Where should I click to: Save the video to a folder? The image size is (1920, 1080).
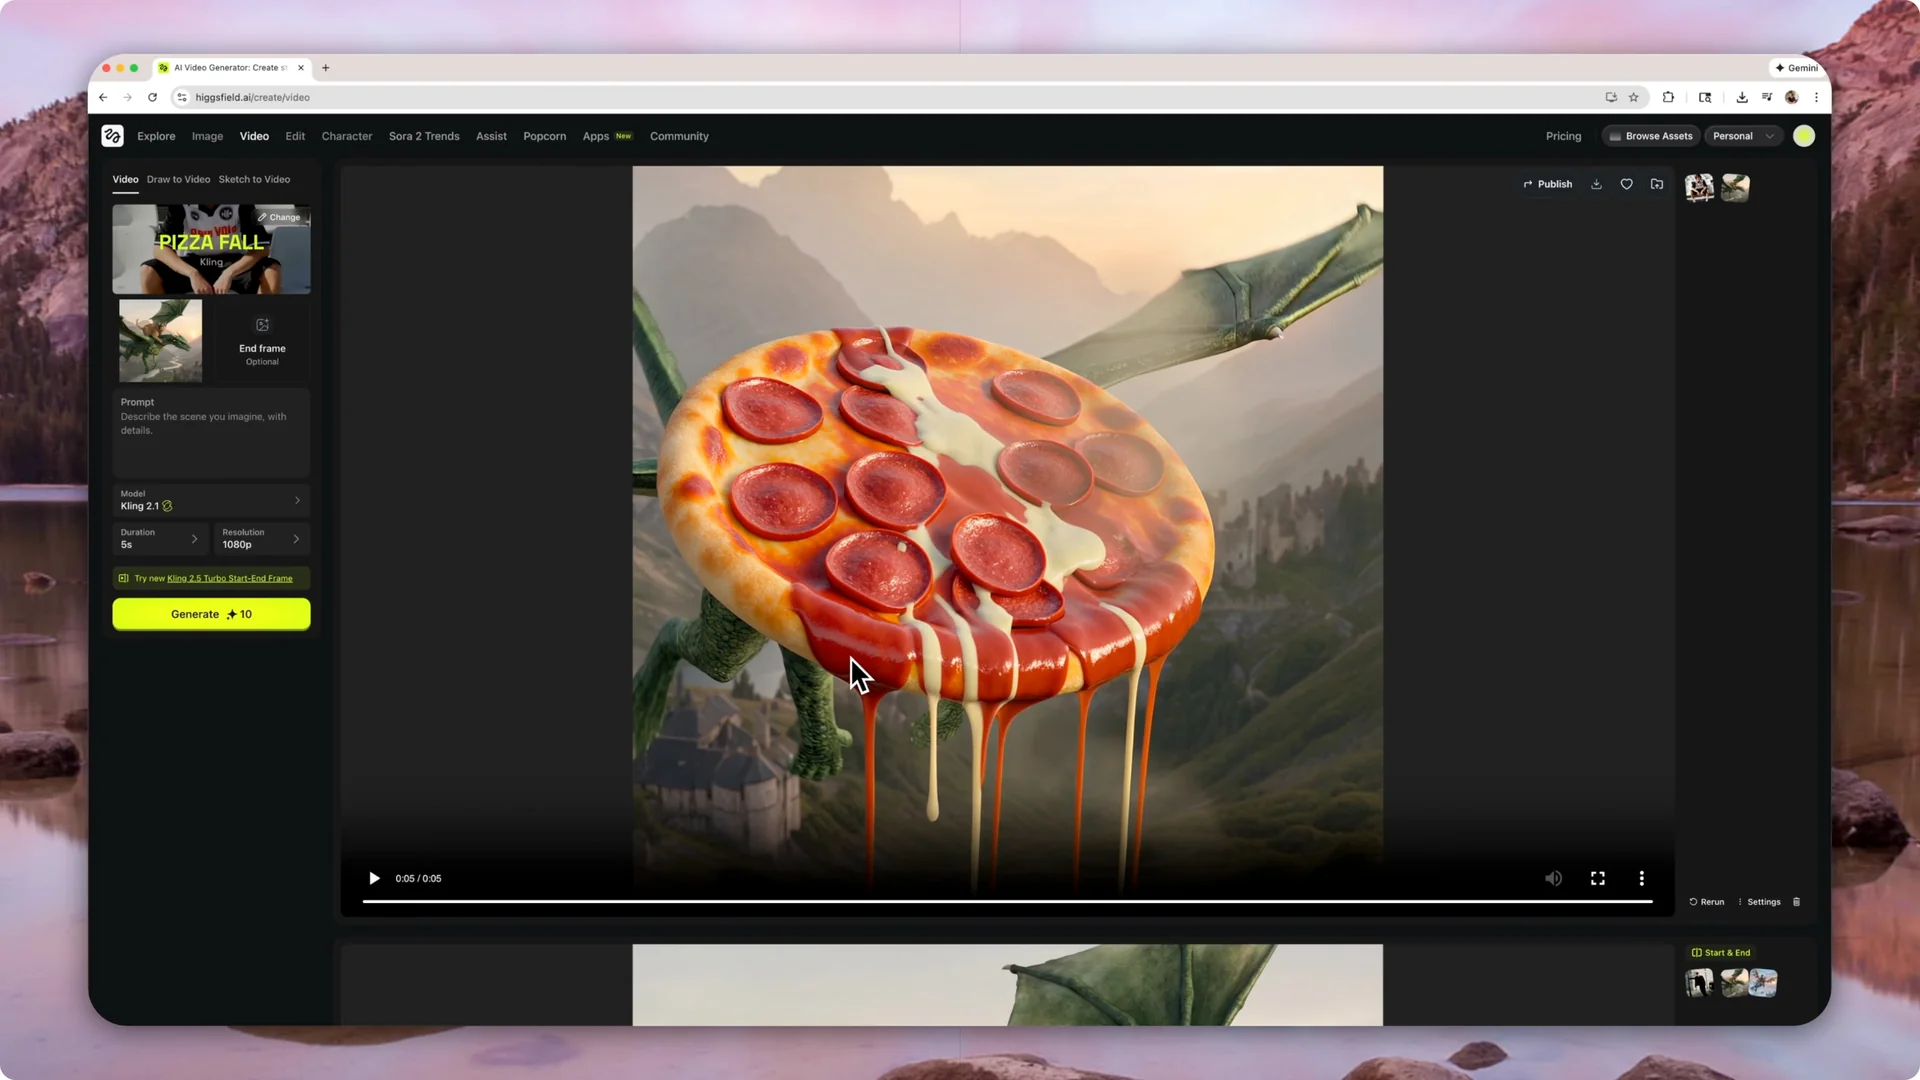[1657, 184]
